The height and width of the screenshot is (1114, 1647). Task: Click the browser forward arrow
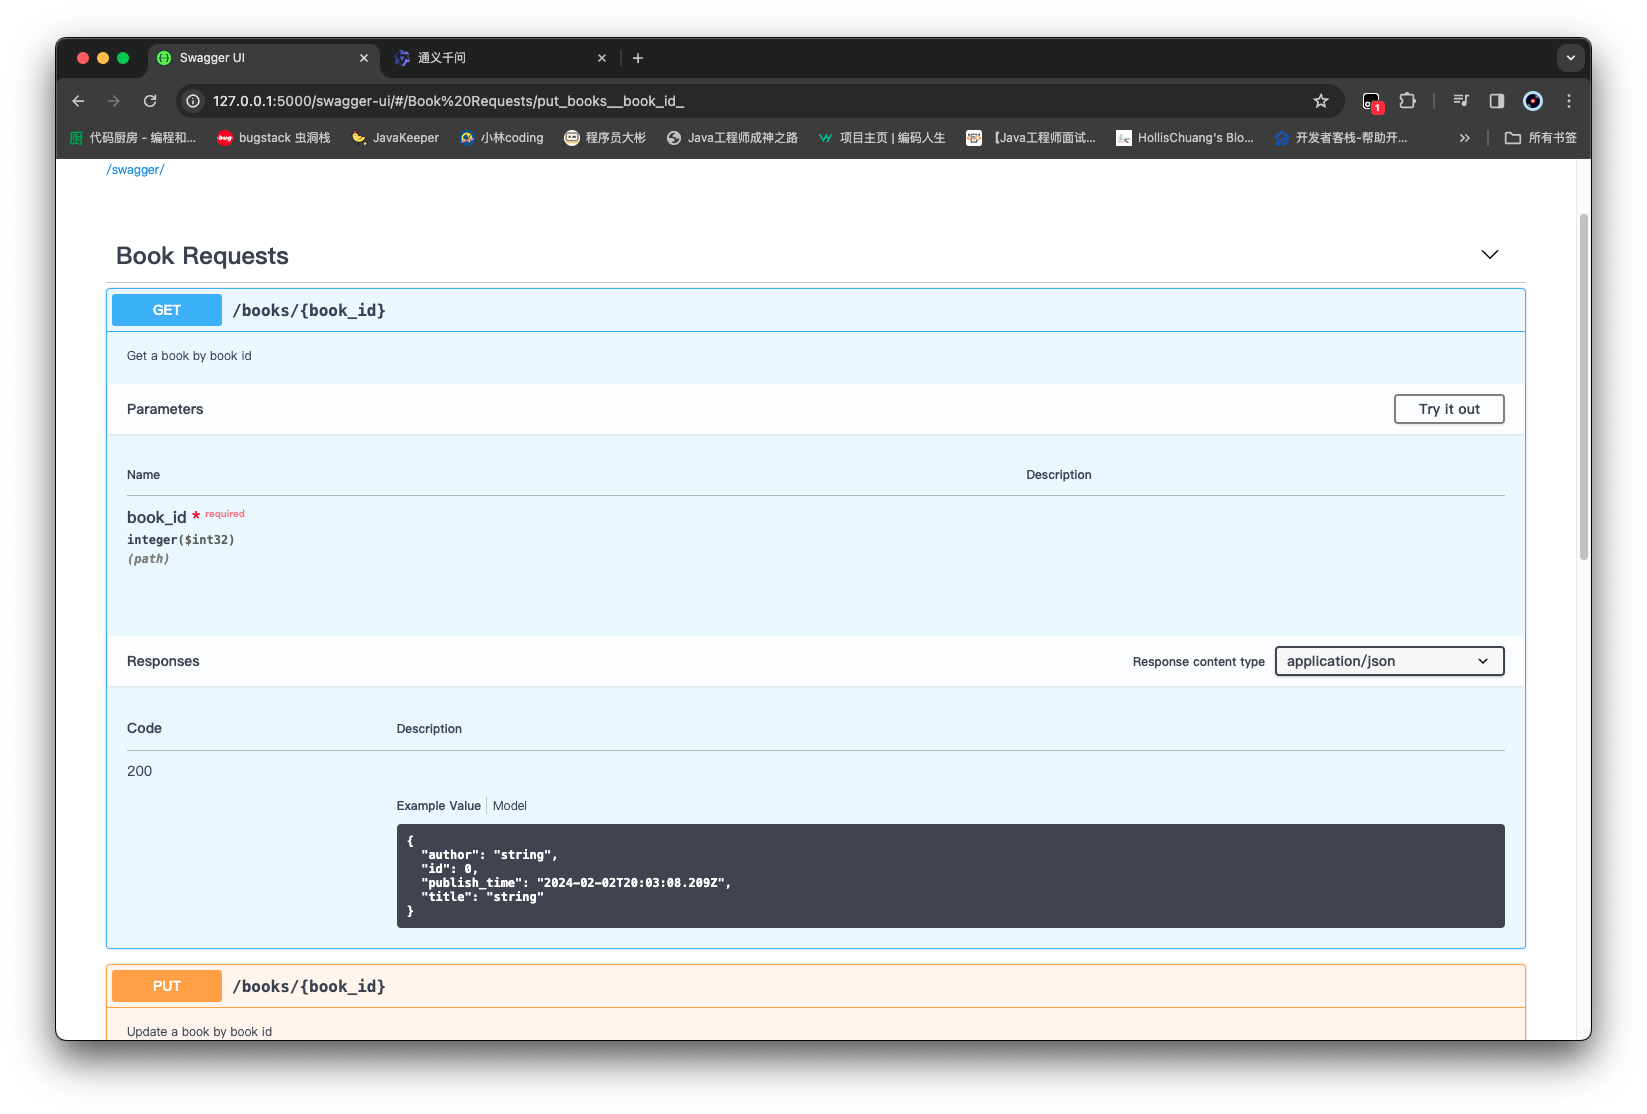(x=114, y=101)
